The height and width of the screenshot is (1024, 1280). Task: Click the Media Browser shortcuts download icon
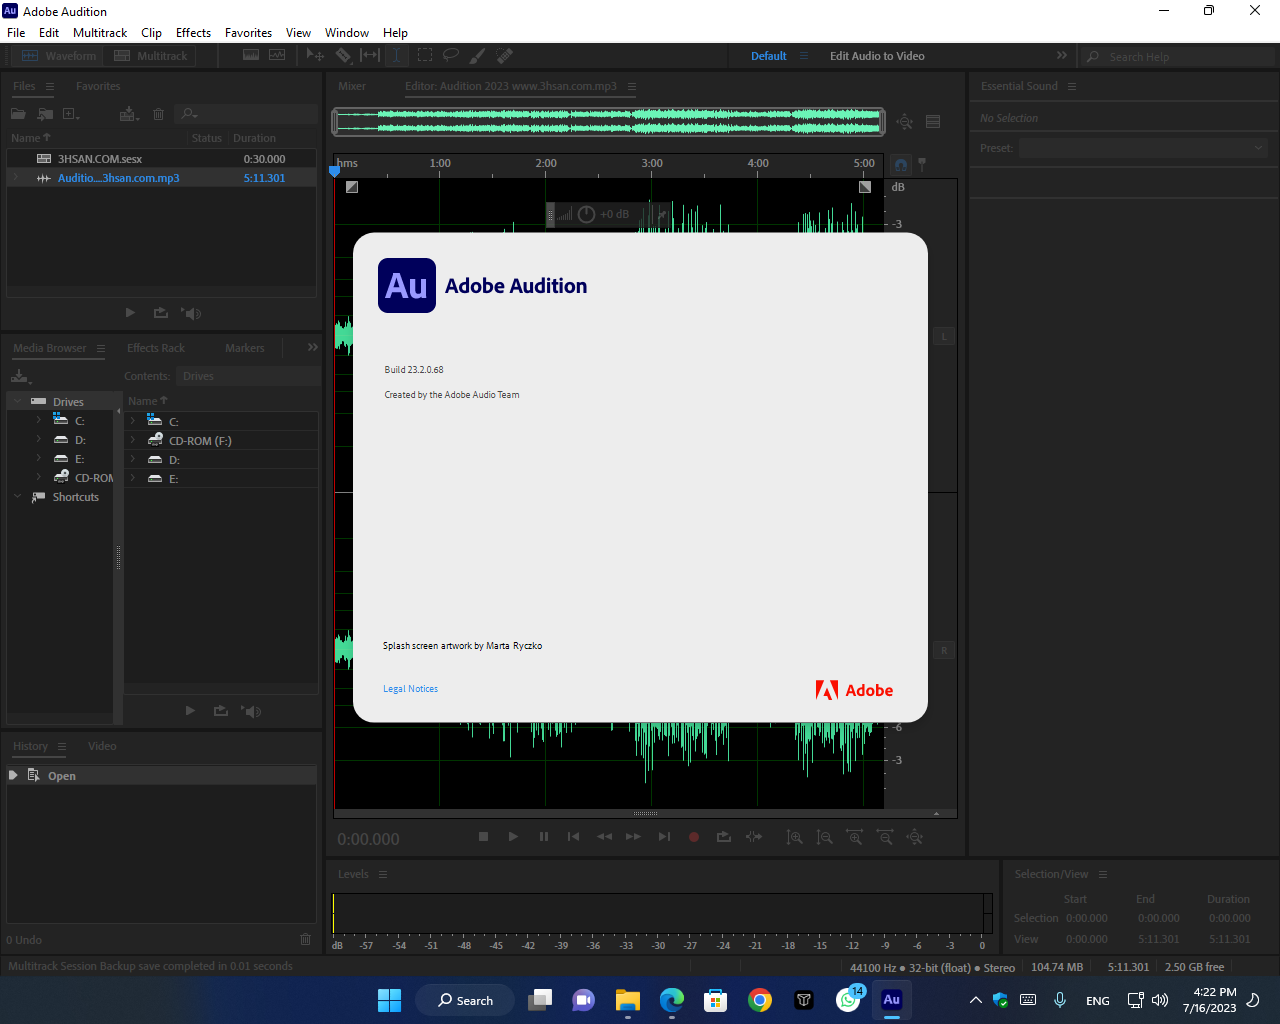click(20, 376)
